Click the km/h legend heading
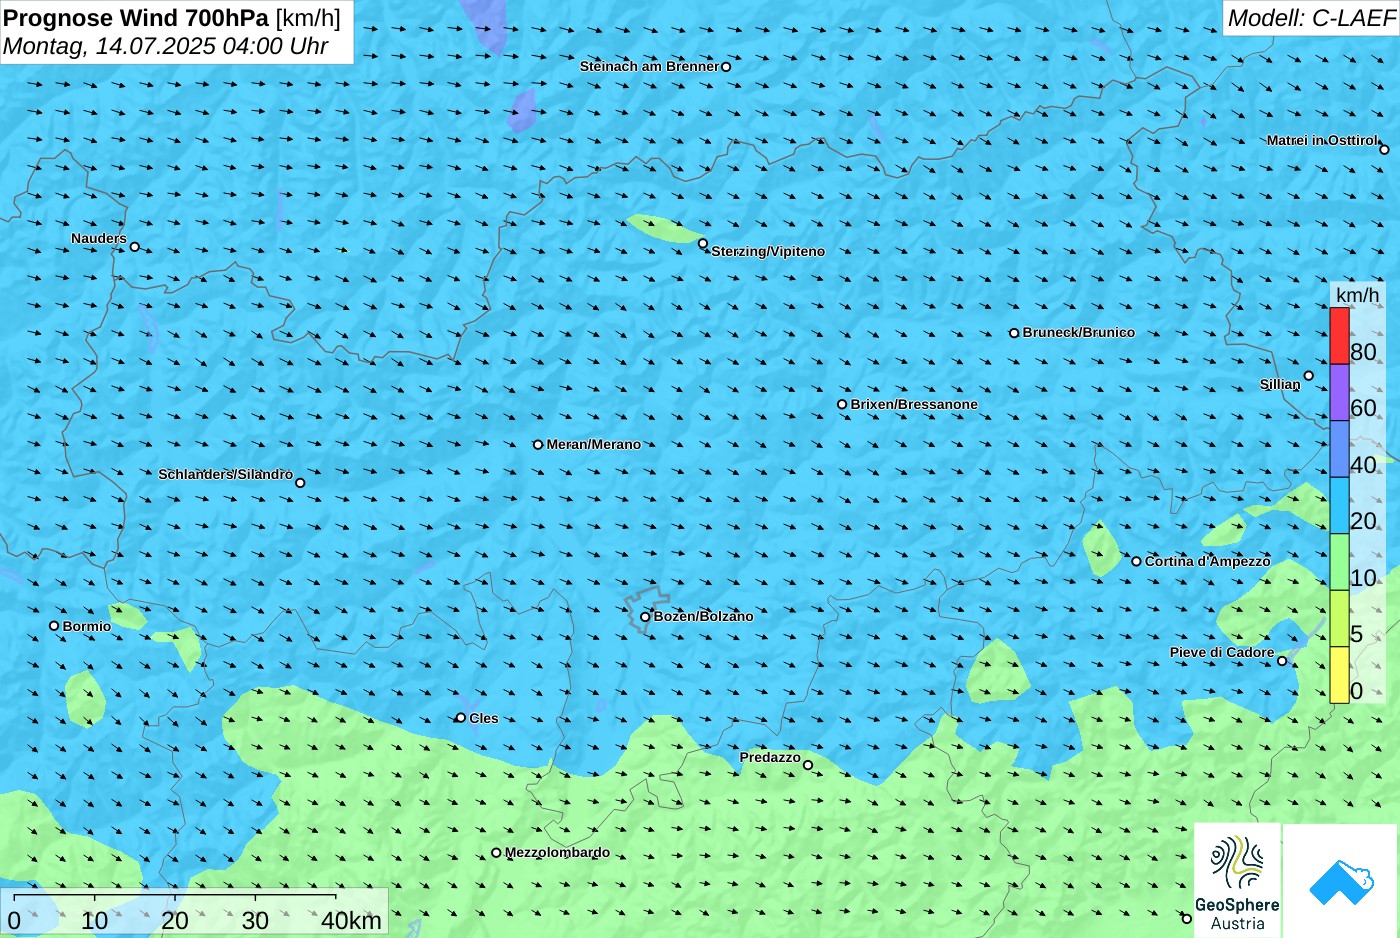1400x938 pixels. pos(1357,295)
